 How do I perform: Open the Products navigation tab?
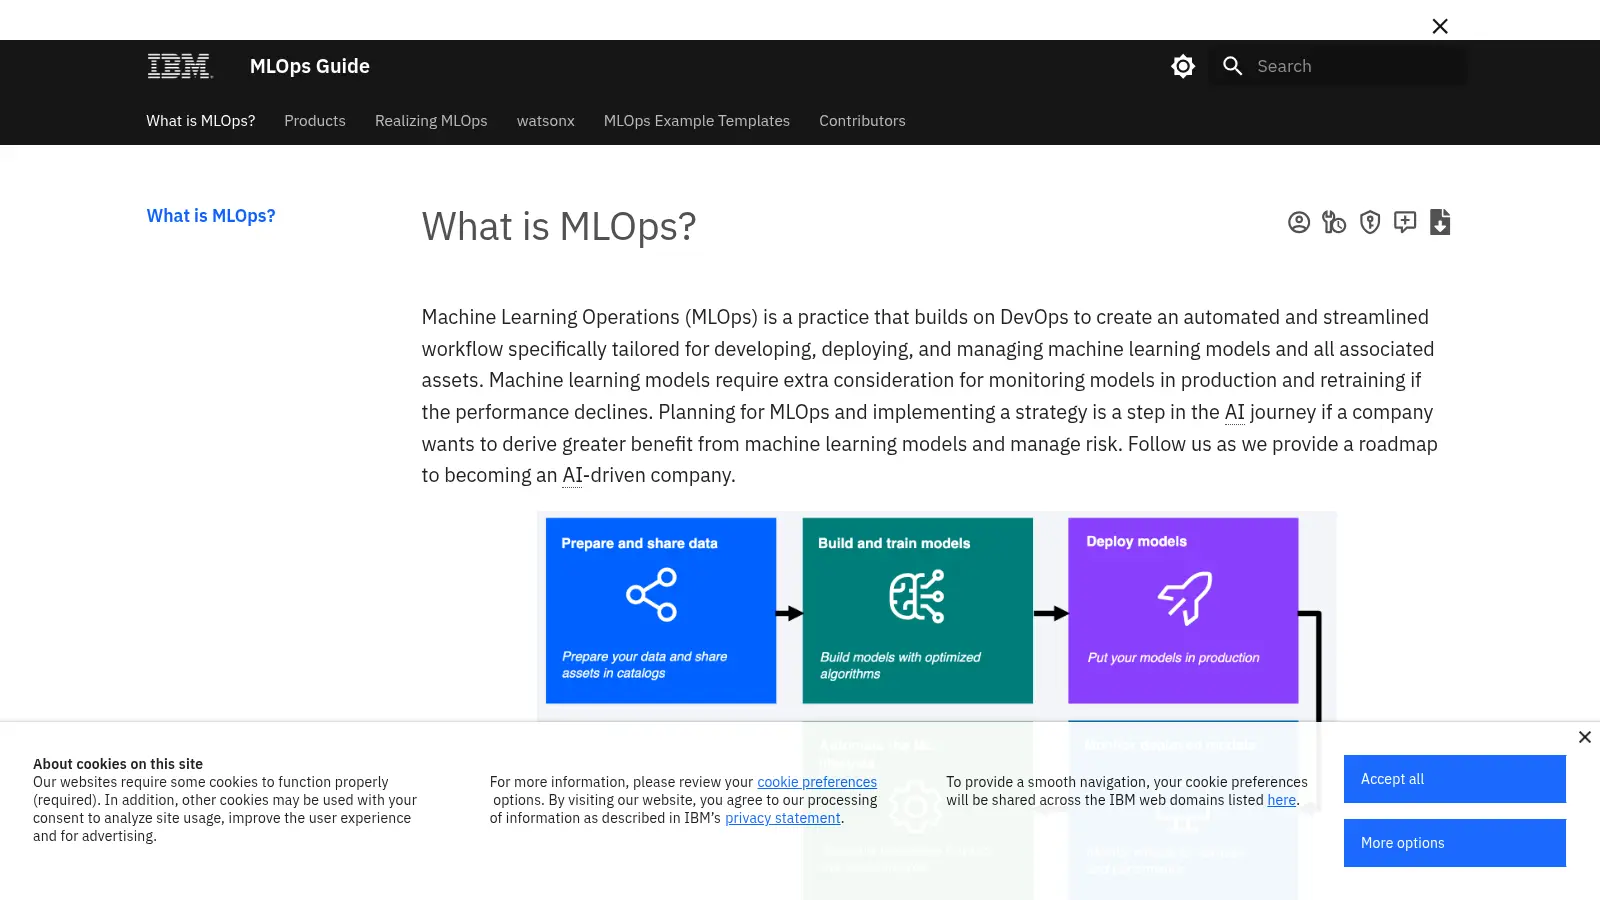point(315,121)
